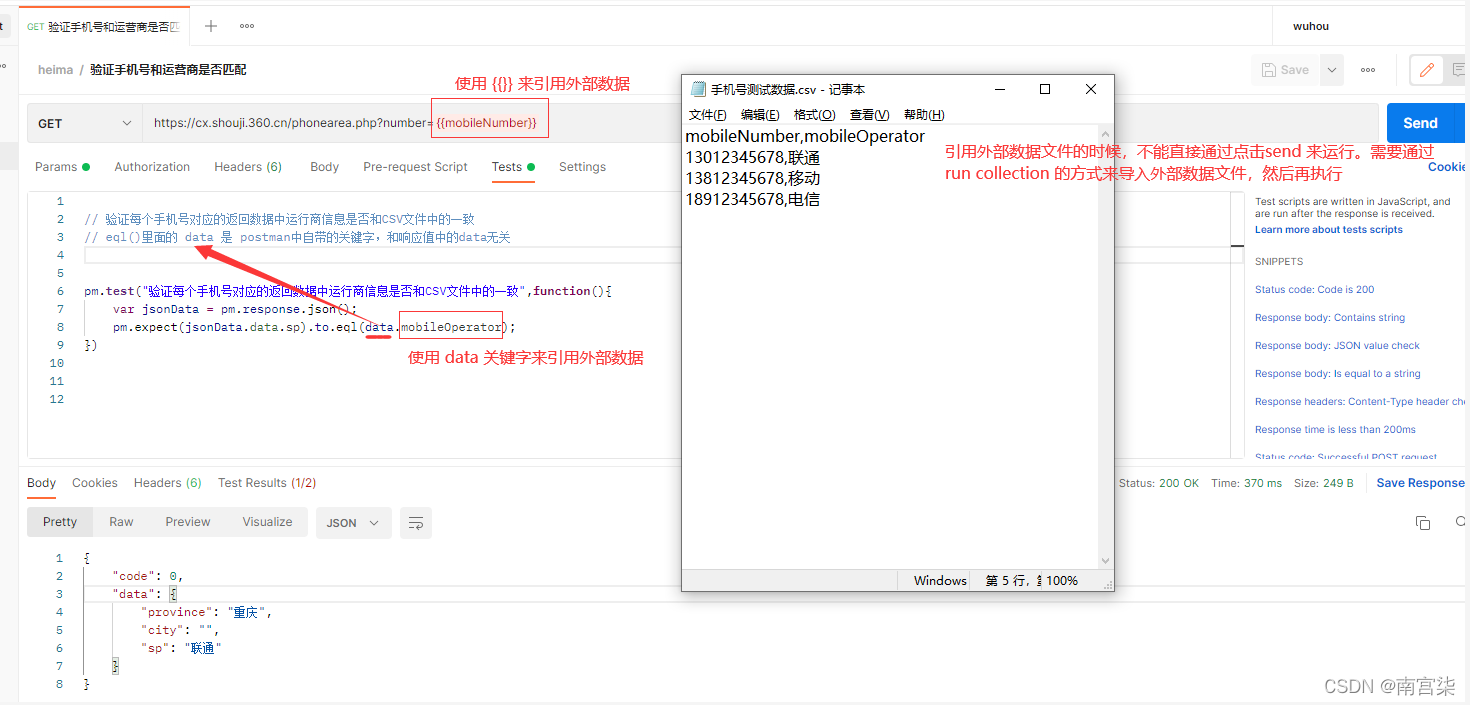Viewport: 1470px width, 705px height.
Task: Maximize the Notepad window
Action: [1045, 89]
